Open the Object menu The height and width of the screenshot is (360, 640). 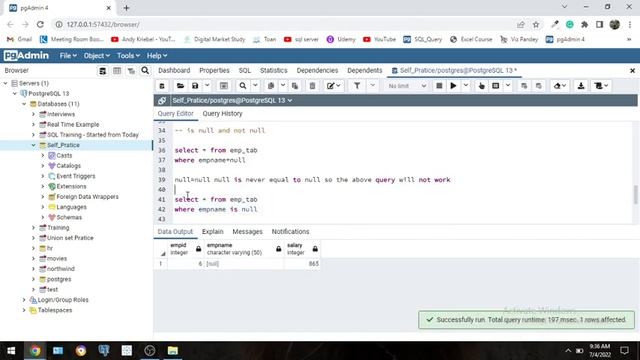click(x=97, y=56)
